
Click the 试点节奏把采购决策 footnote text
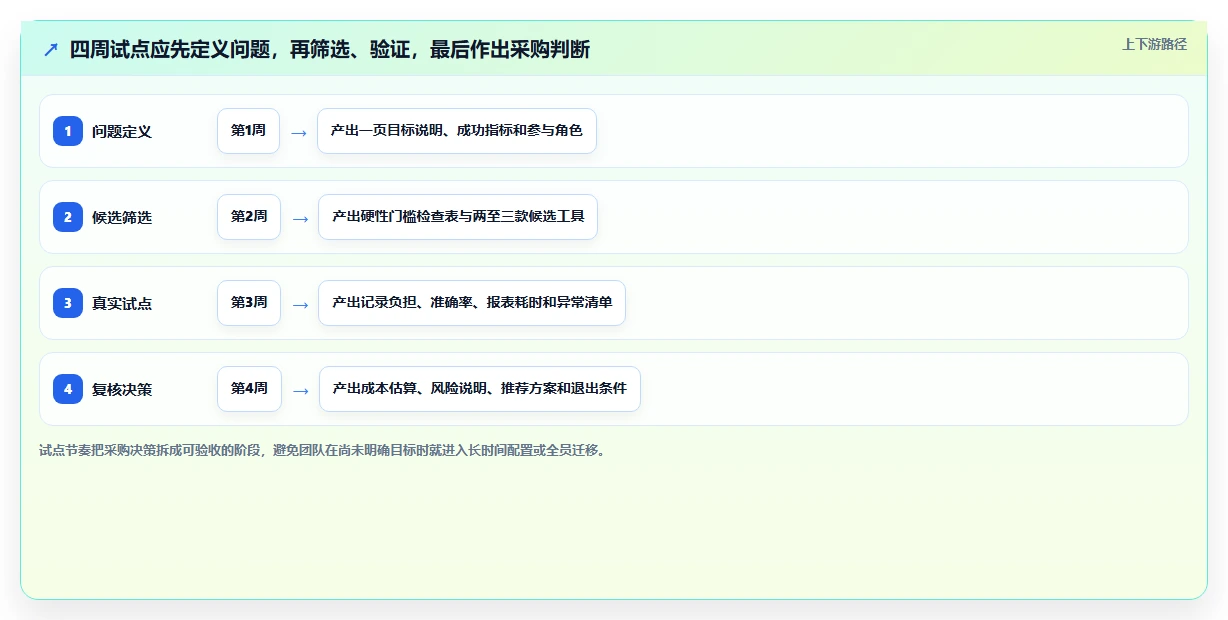pos(322,450)
